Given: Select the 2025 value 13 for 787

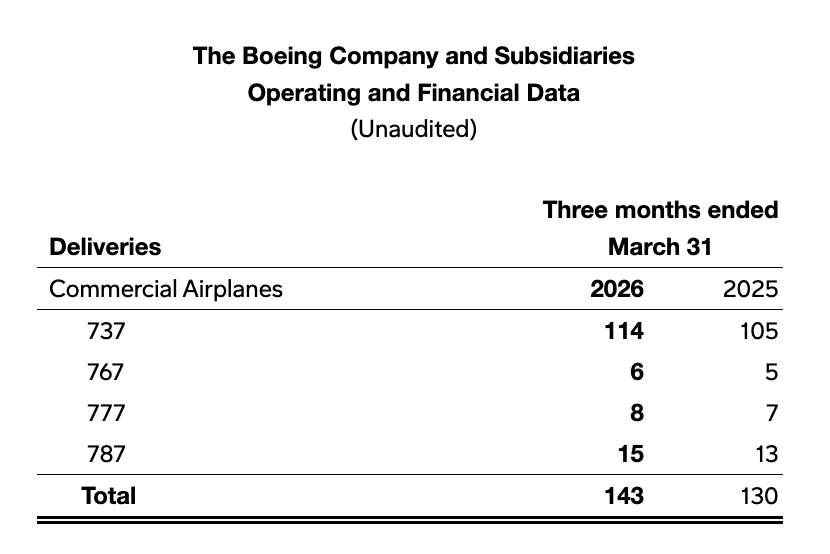Looking at the screenshot, I should click(x=764, y=454).
